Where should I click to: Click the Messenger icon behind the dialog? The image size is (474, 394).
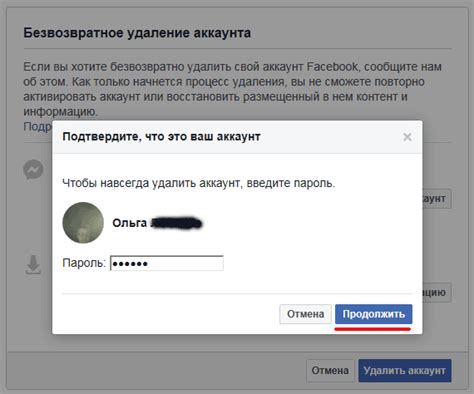tap(33, 169)
